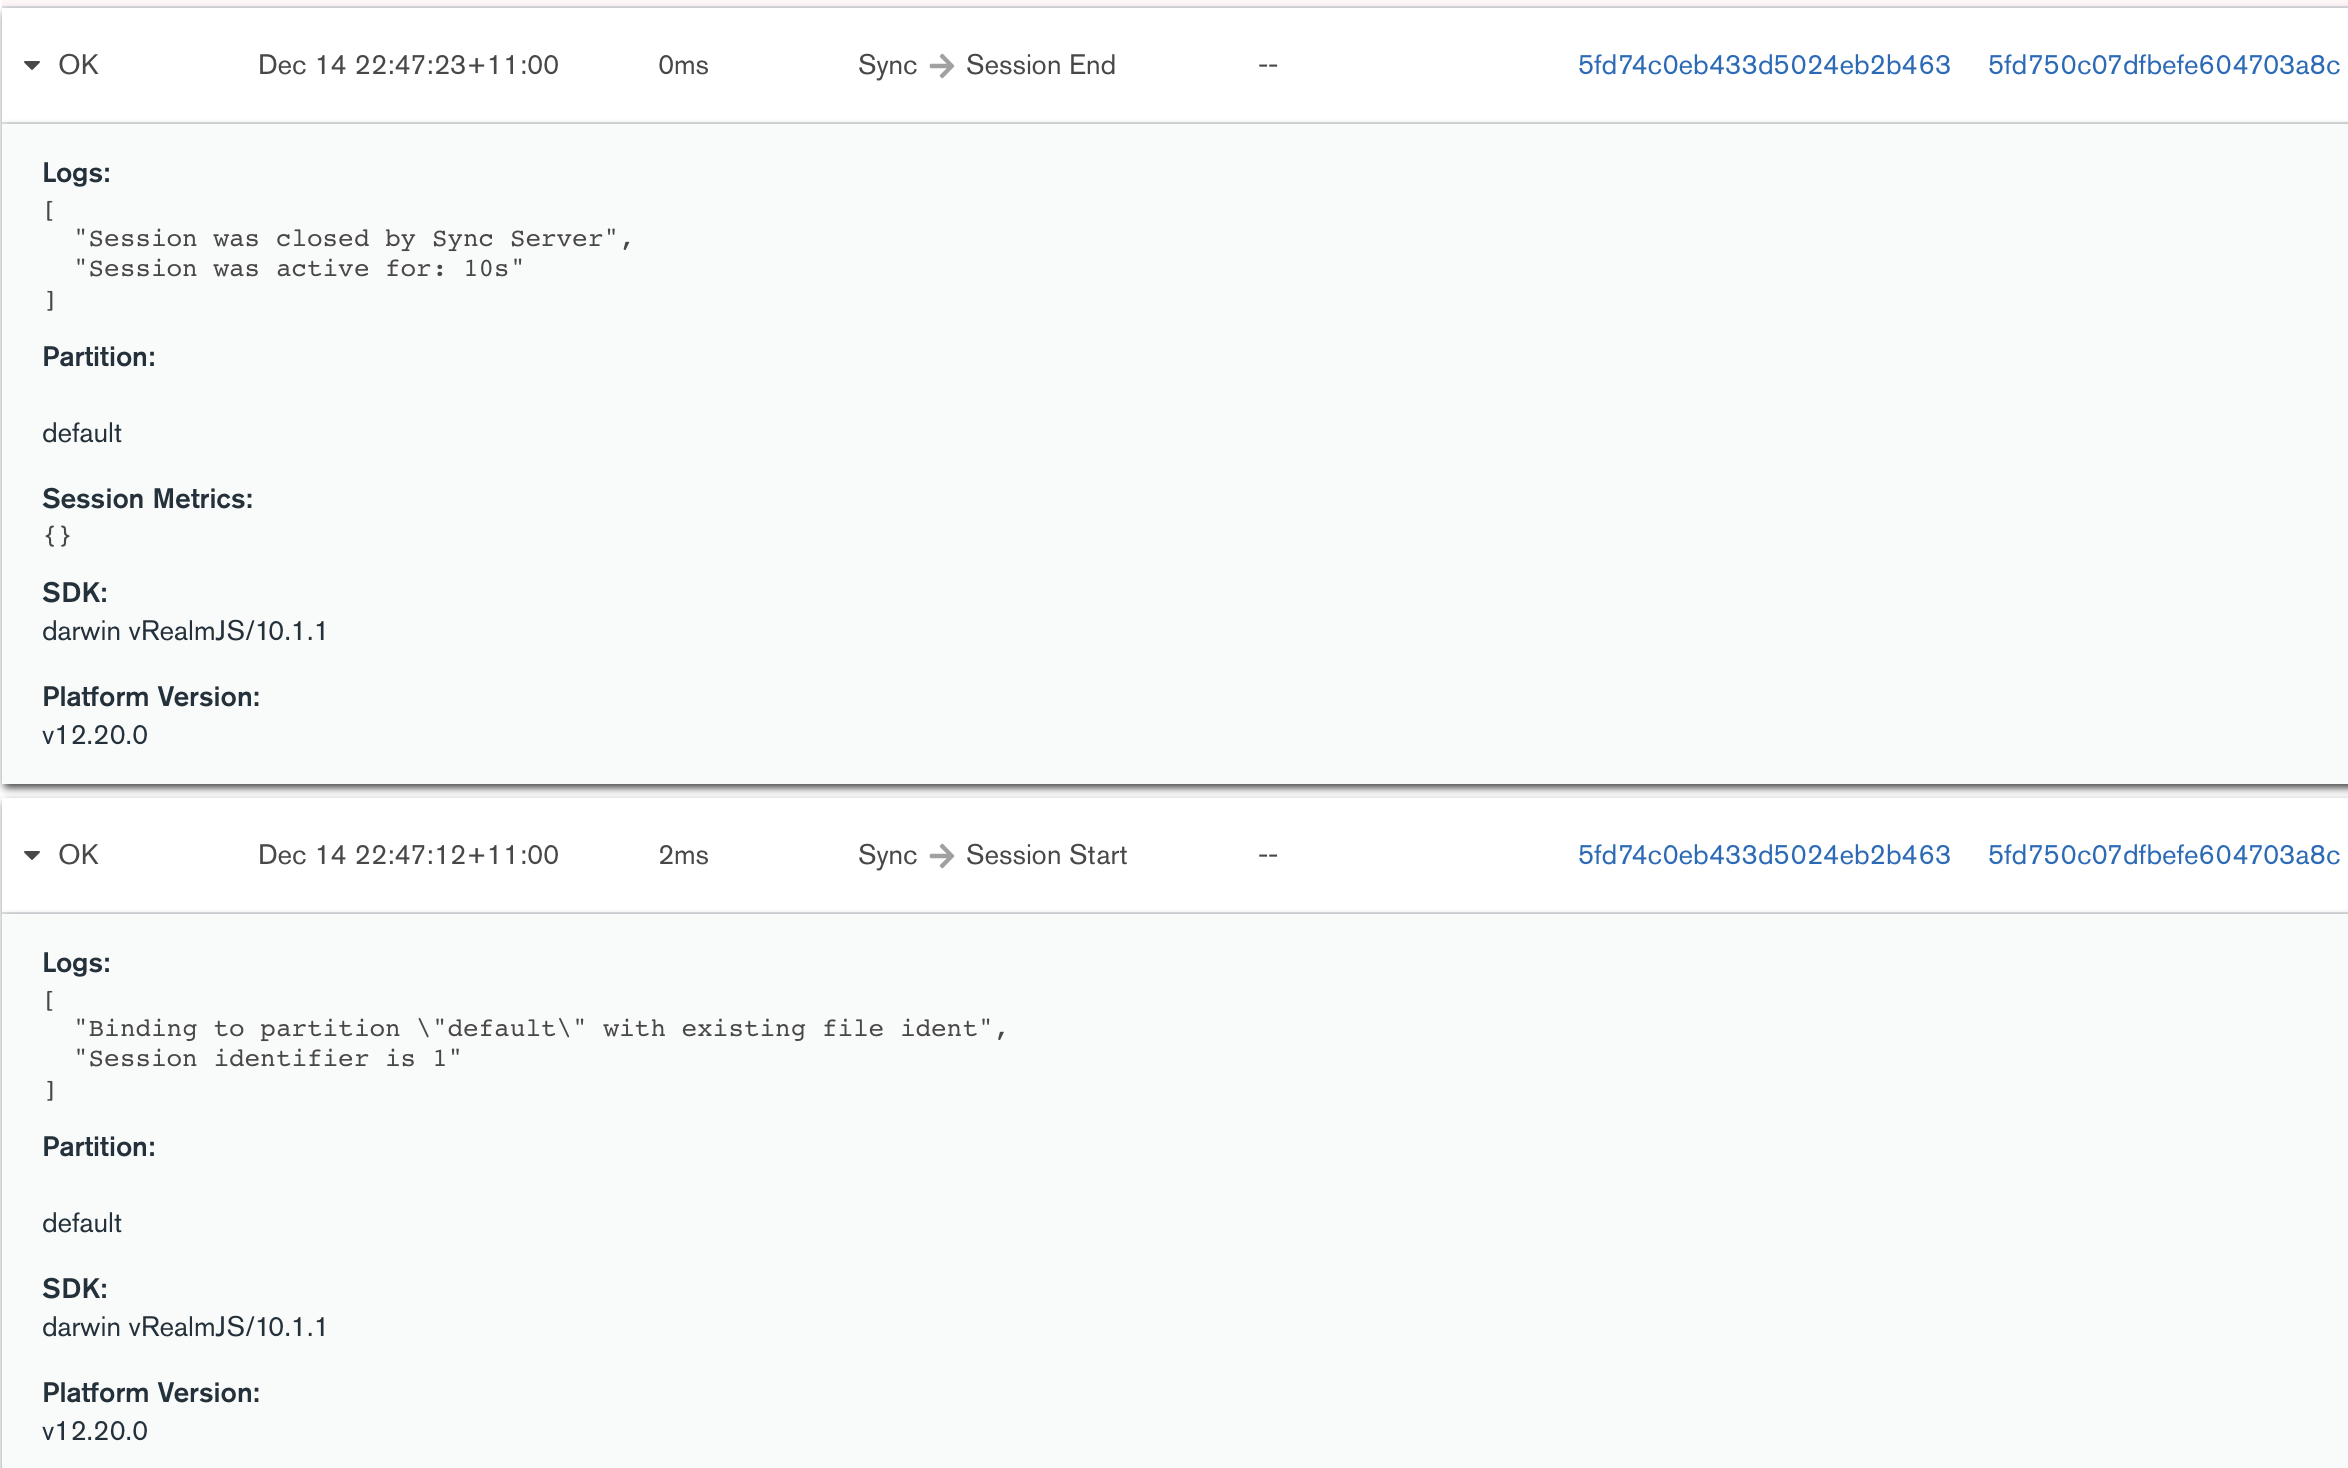Open 5fd750c07dfbefe604703a8c link in Session Start row
The width and height of the screenshot is (2348, 1468).
point(2163,856)
